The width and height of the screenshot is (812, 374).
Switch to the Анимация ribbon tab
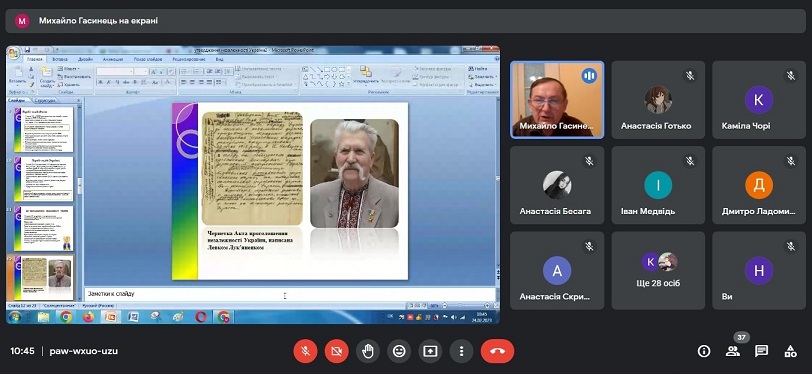click(113, 59)
